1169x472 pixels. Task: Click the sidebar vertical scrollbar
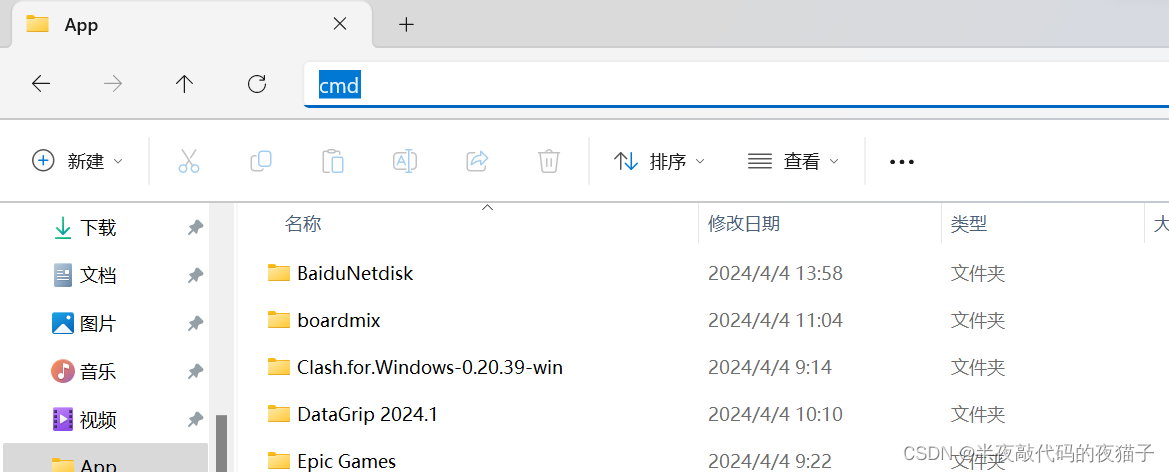click(x=221, y=443)
